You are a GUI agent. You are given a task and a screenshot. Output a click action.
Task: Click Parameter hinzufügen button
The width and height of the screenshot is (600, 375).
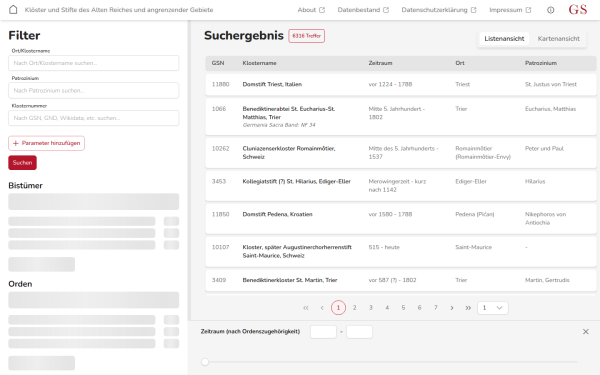click(46, 143)
